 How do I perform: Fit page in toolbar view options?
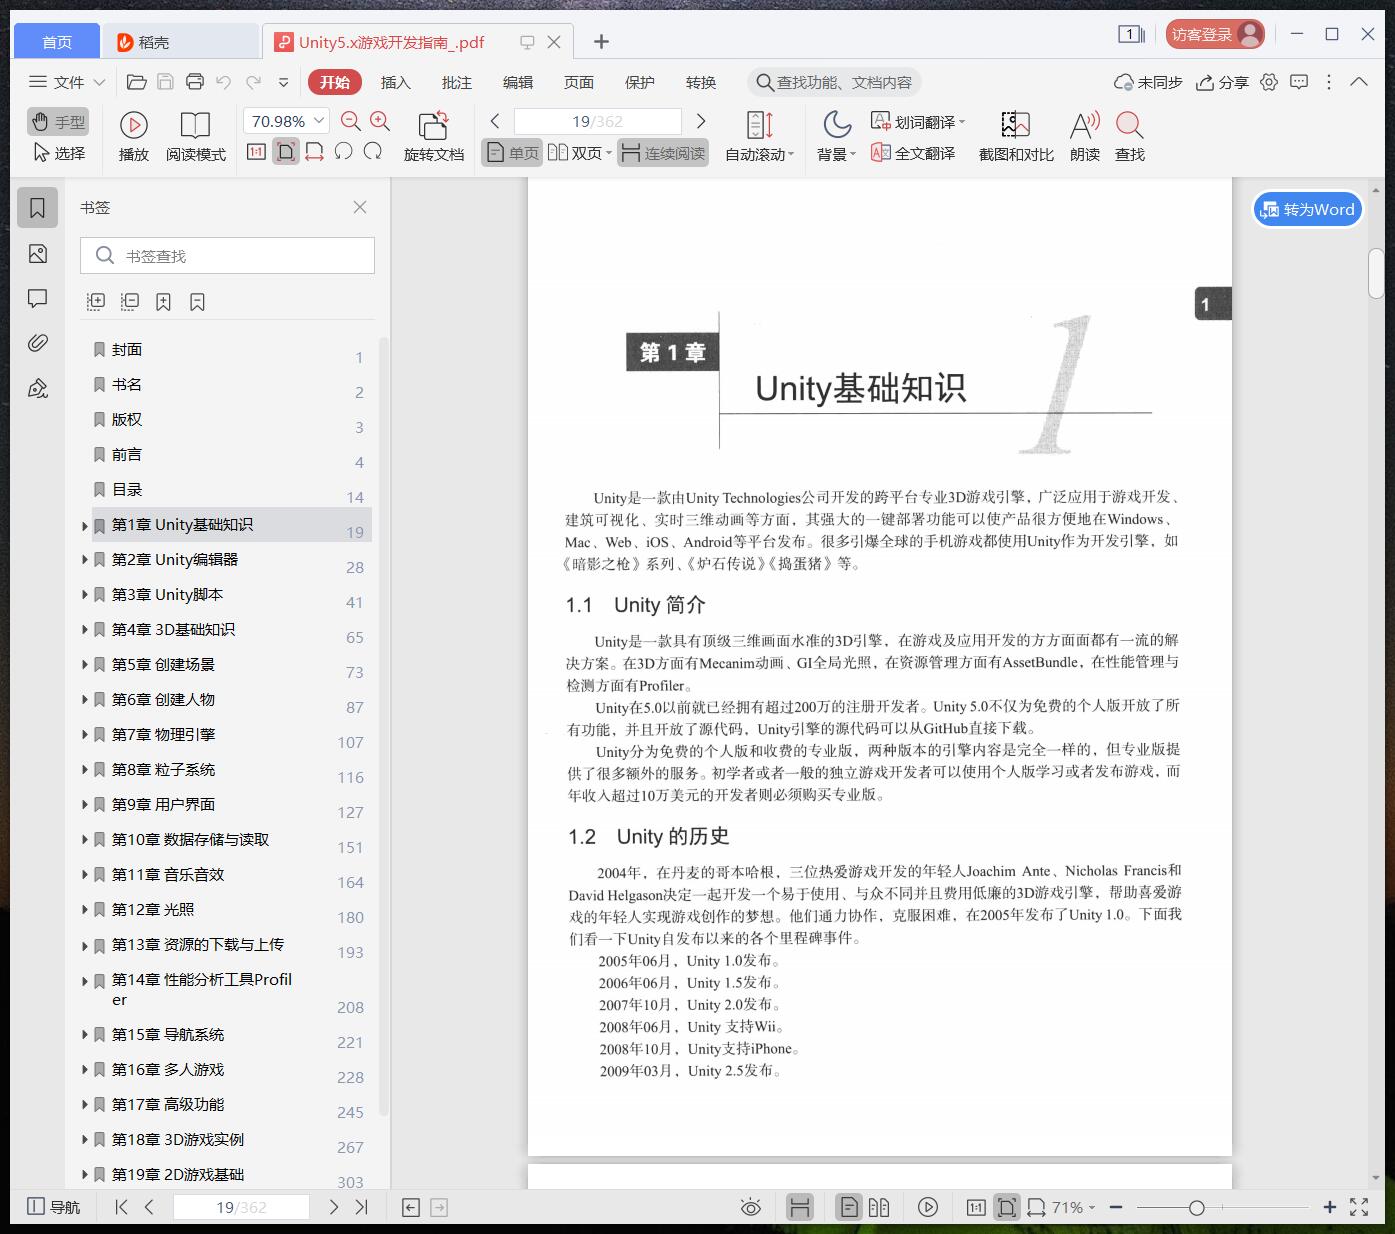[x=286, y=152]
